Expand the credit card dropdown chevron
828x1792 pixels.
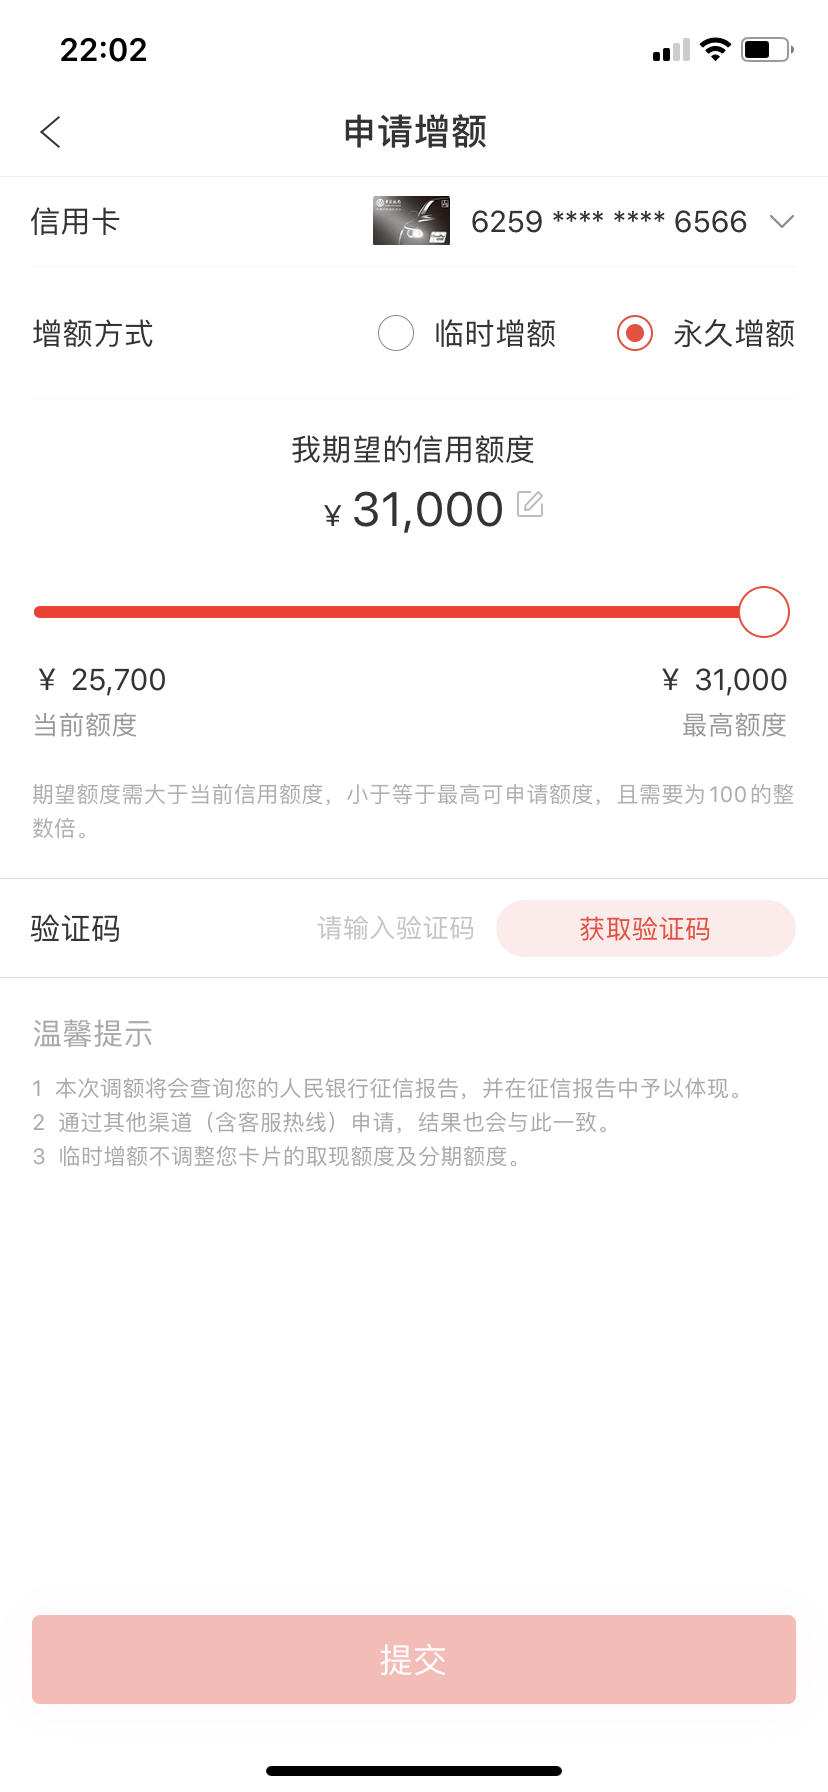point(782,221)
